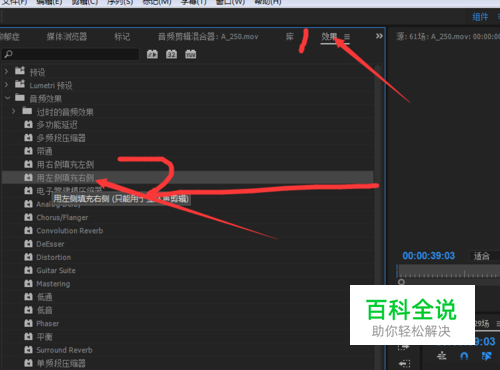Click the nest sequences toggle icon beside Snap

point(442,356)
